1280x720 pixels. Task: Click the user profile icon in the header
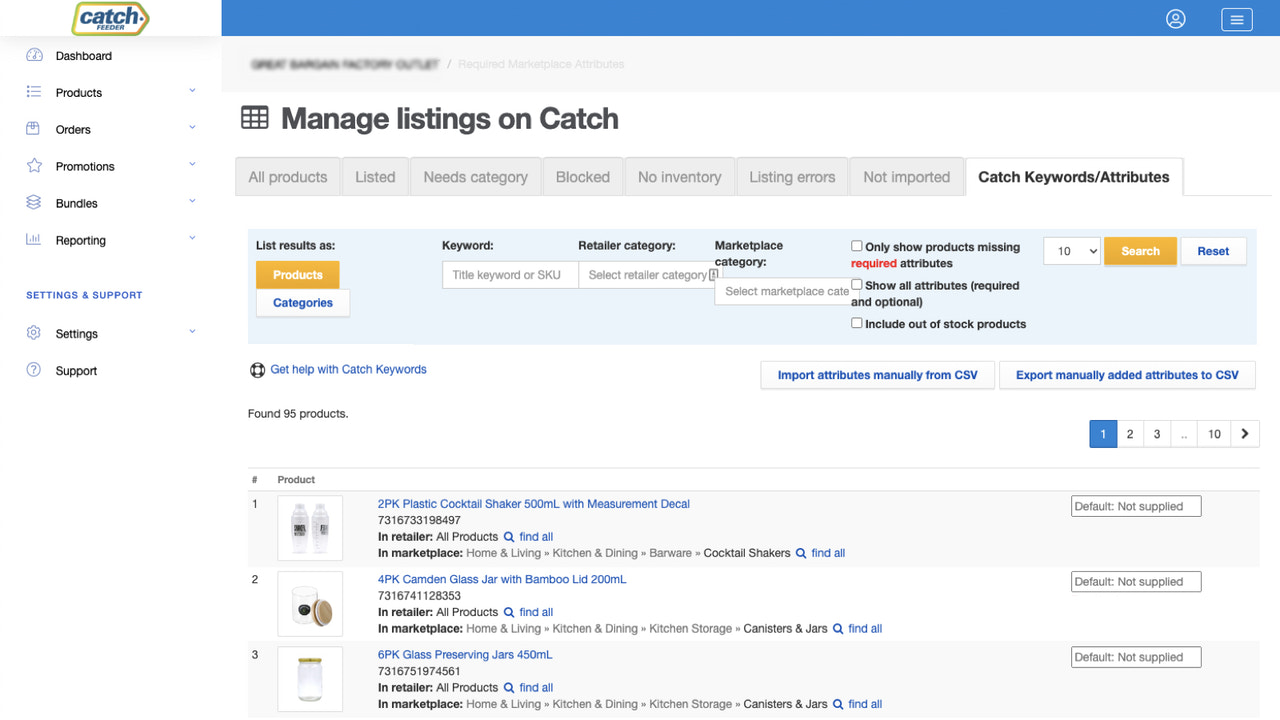coord(1176,19)
